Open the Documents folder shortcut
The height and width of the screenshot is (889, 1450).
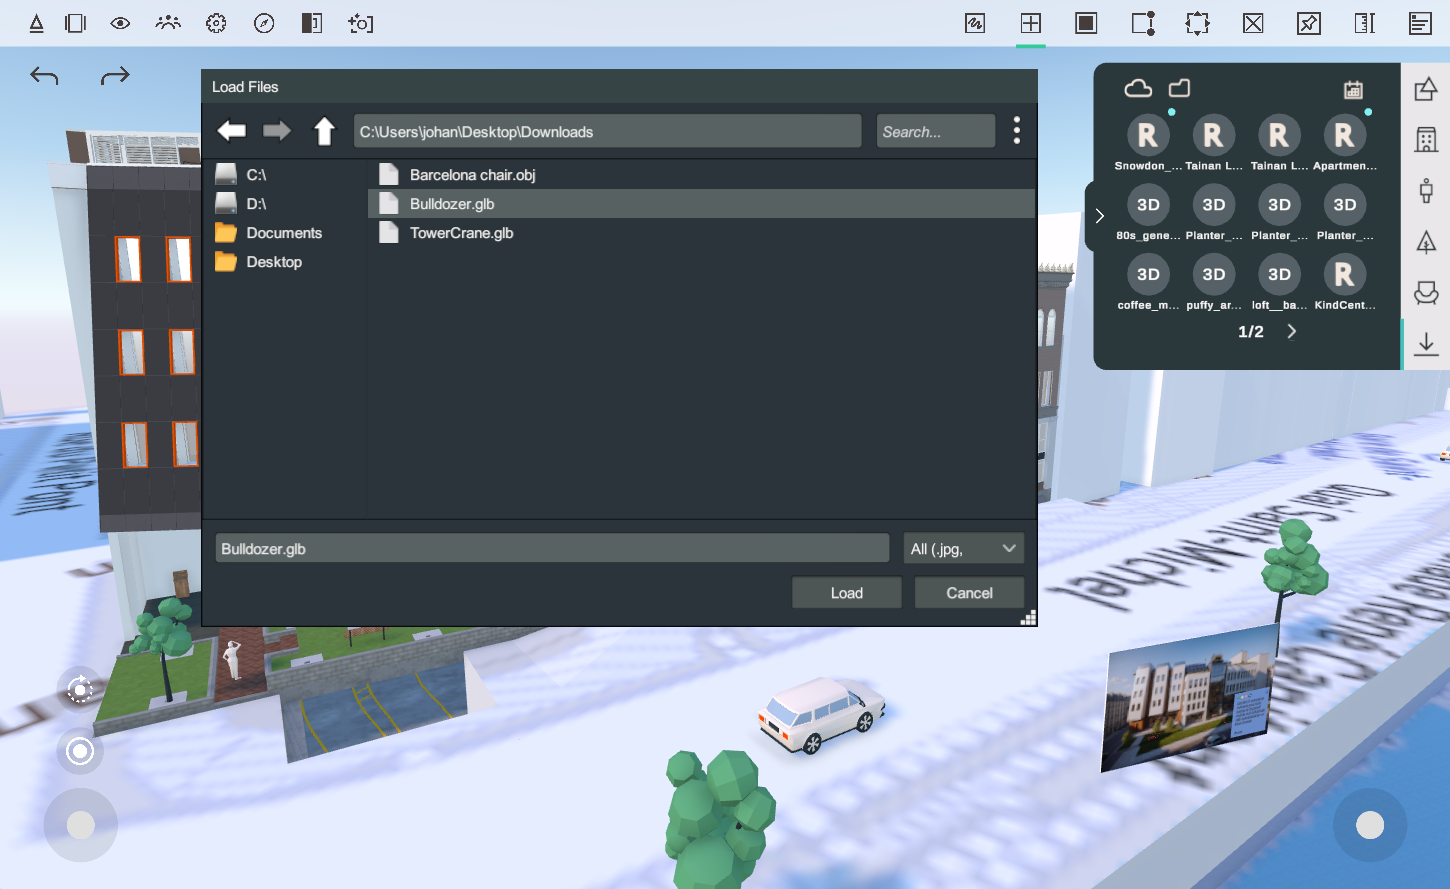(x=285, y=233)
